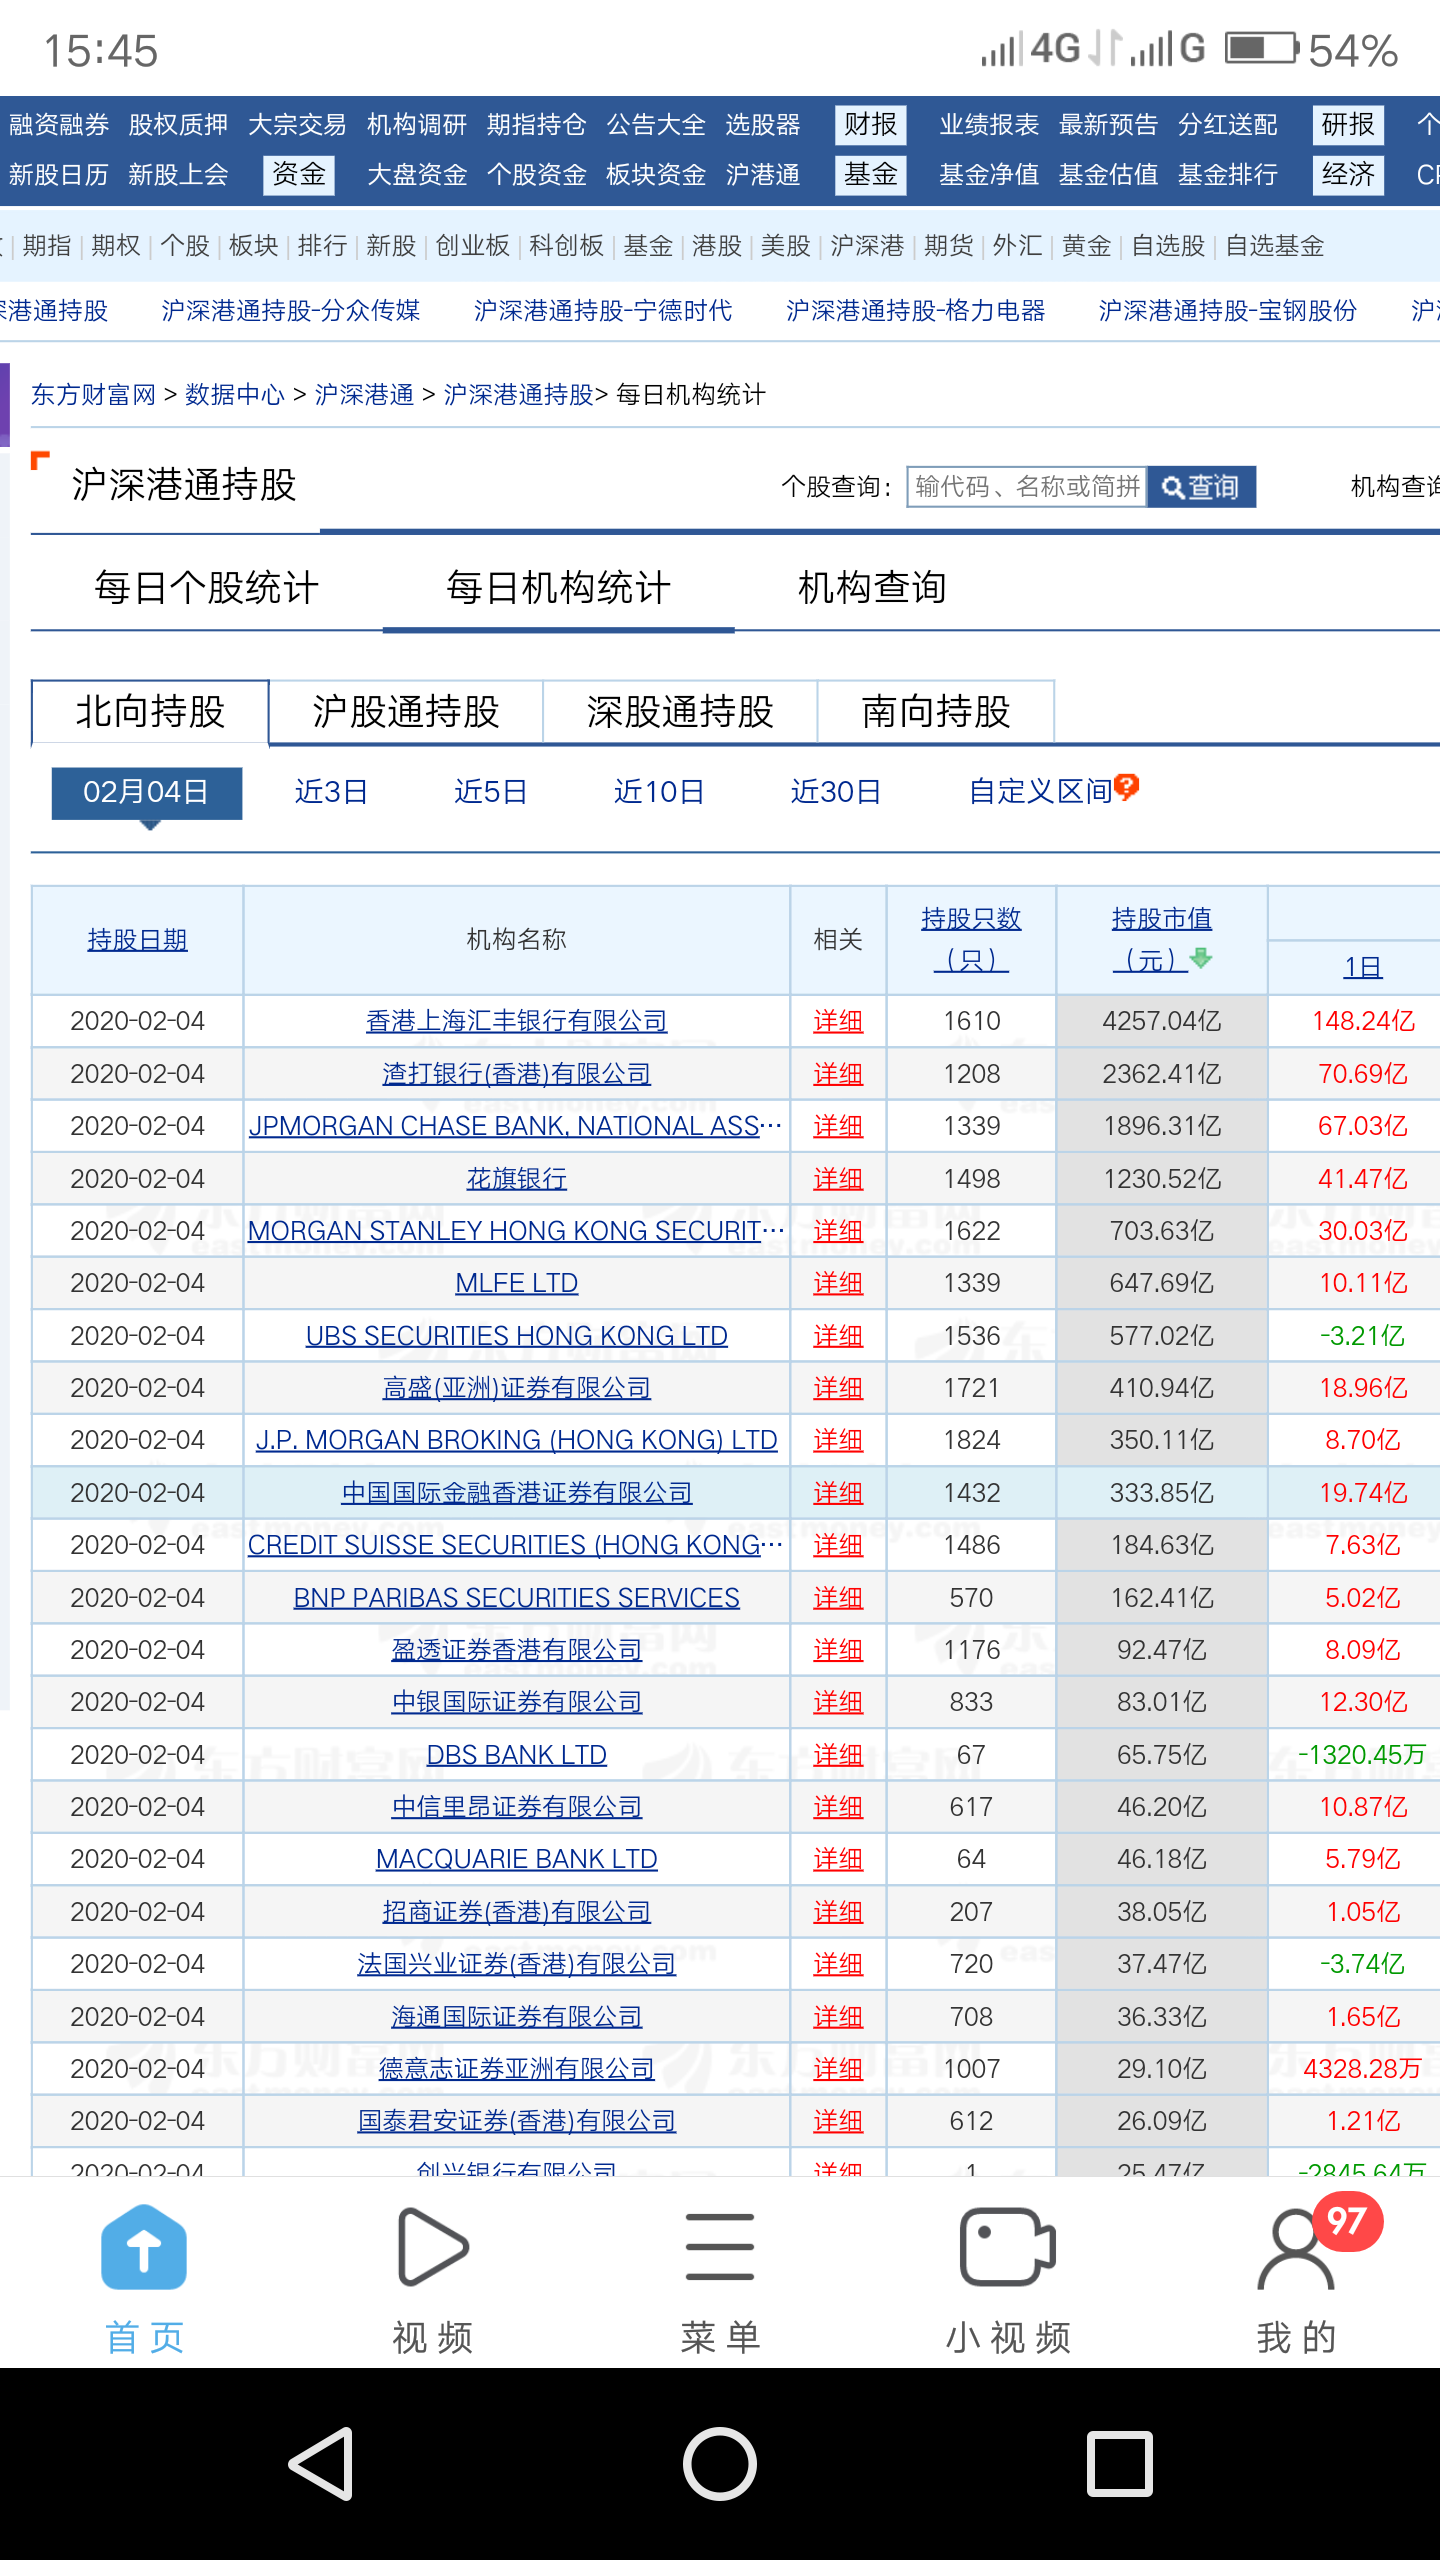Click the help question icon by 自定义区间
Screen dimensions: 1440x2560
(1127, 788)
